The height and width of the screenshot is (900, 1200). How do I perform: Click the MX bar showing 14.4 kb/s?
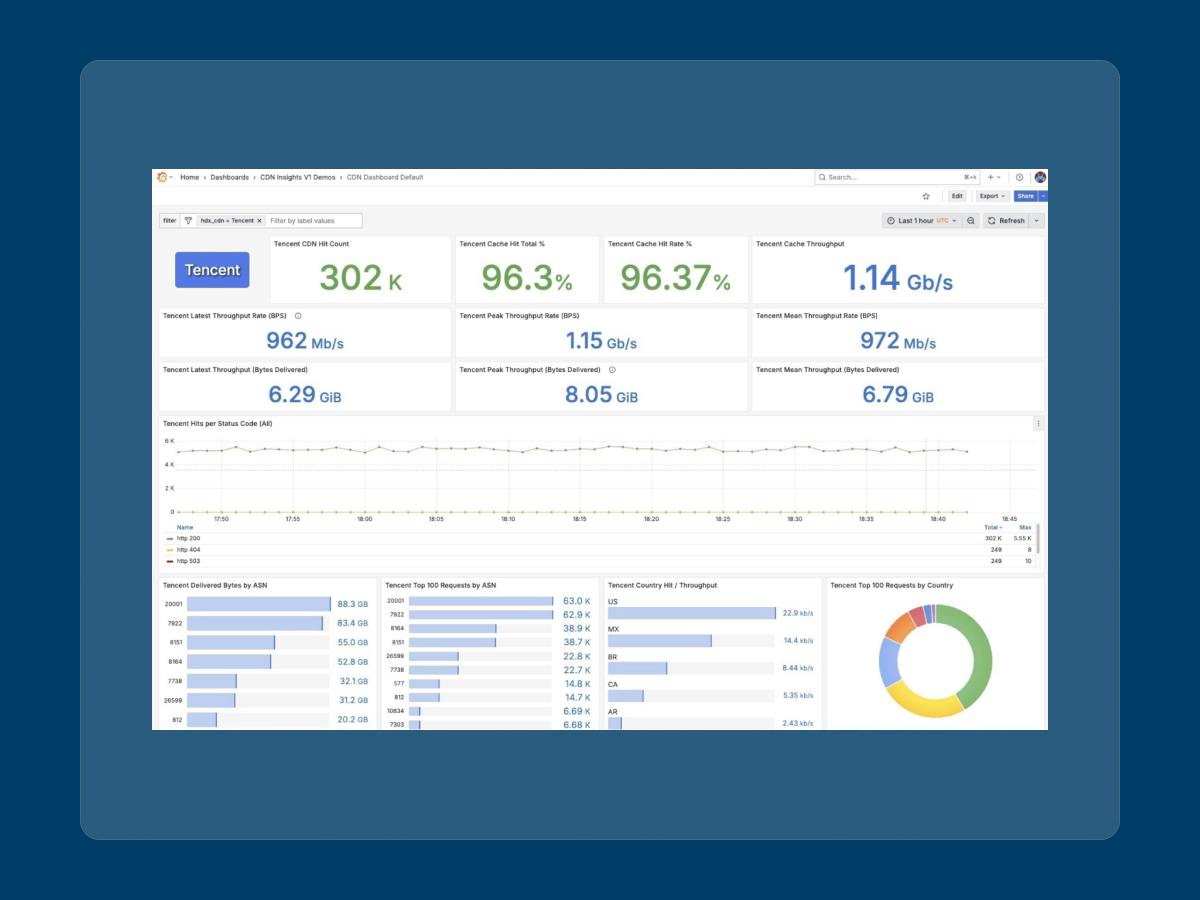coord(660,640)
